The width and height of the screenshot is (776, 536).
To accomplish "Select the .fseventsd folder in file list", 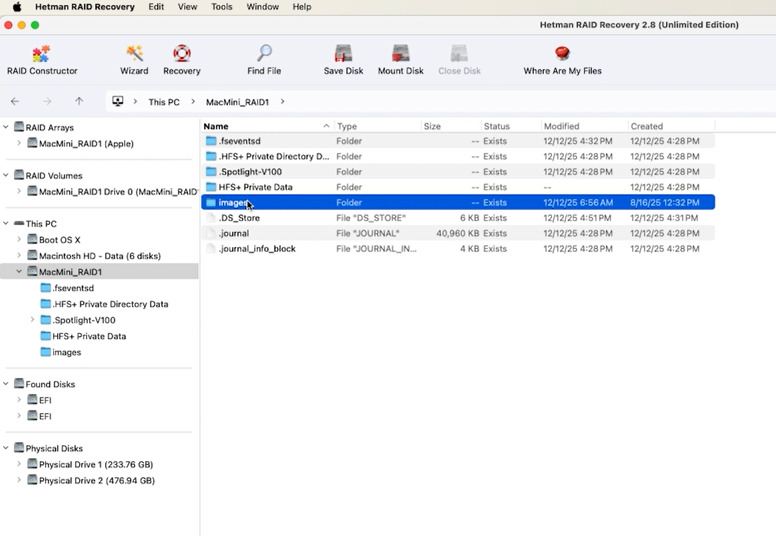I will click(458, 141).
